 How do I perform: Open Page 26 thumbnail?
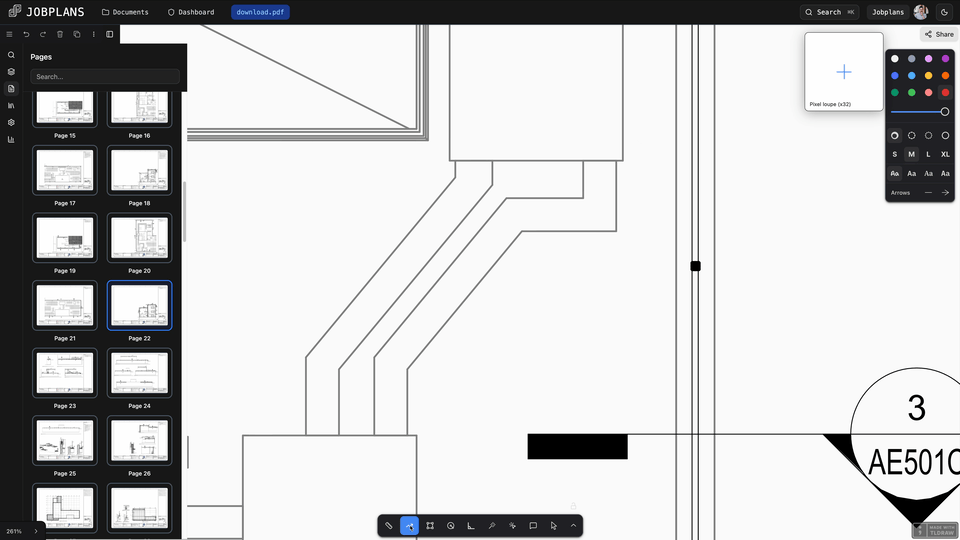point(140,440)
